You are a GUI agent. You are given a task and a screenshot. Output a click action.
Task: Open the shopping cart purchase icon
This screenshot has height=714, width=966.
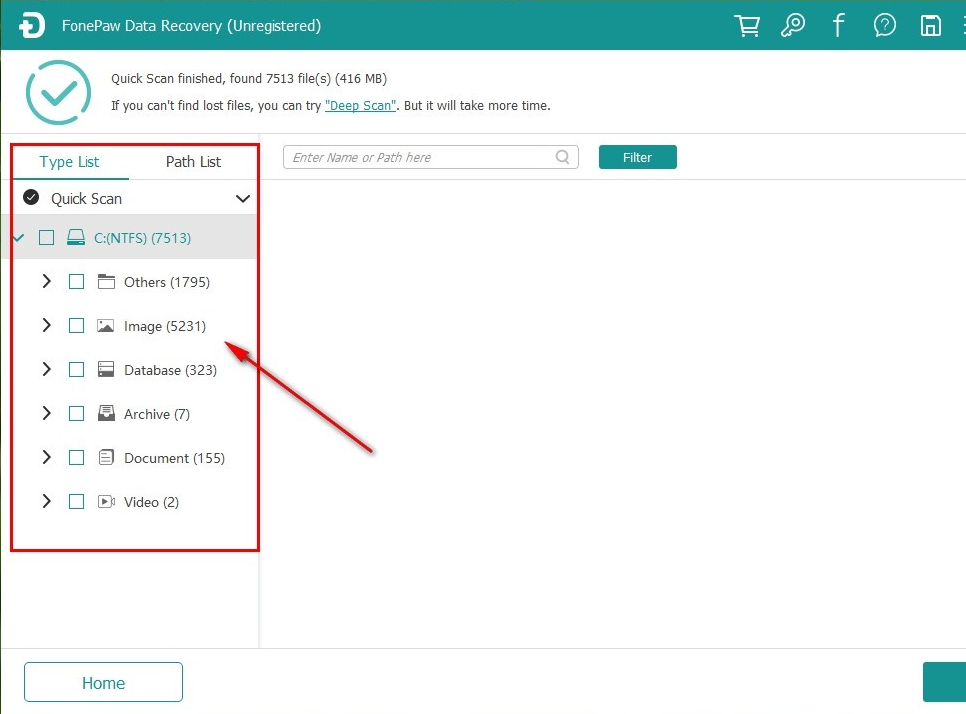point(747,26)
